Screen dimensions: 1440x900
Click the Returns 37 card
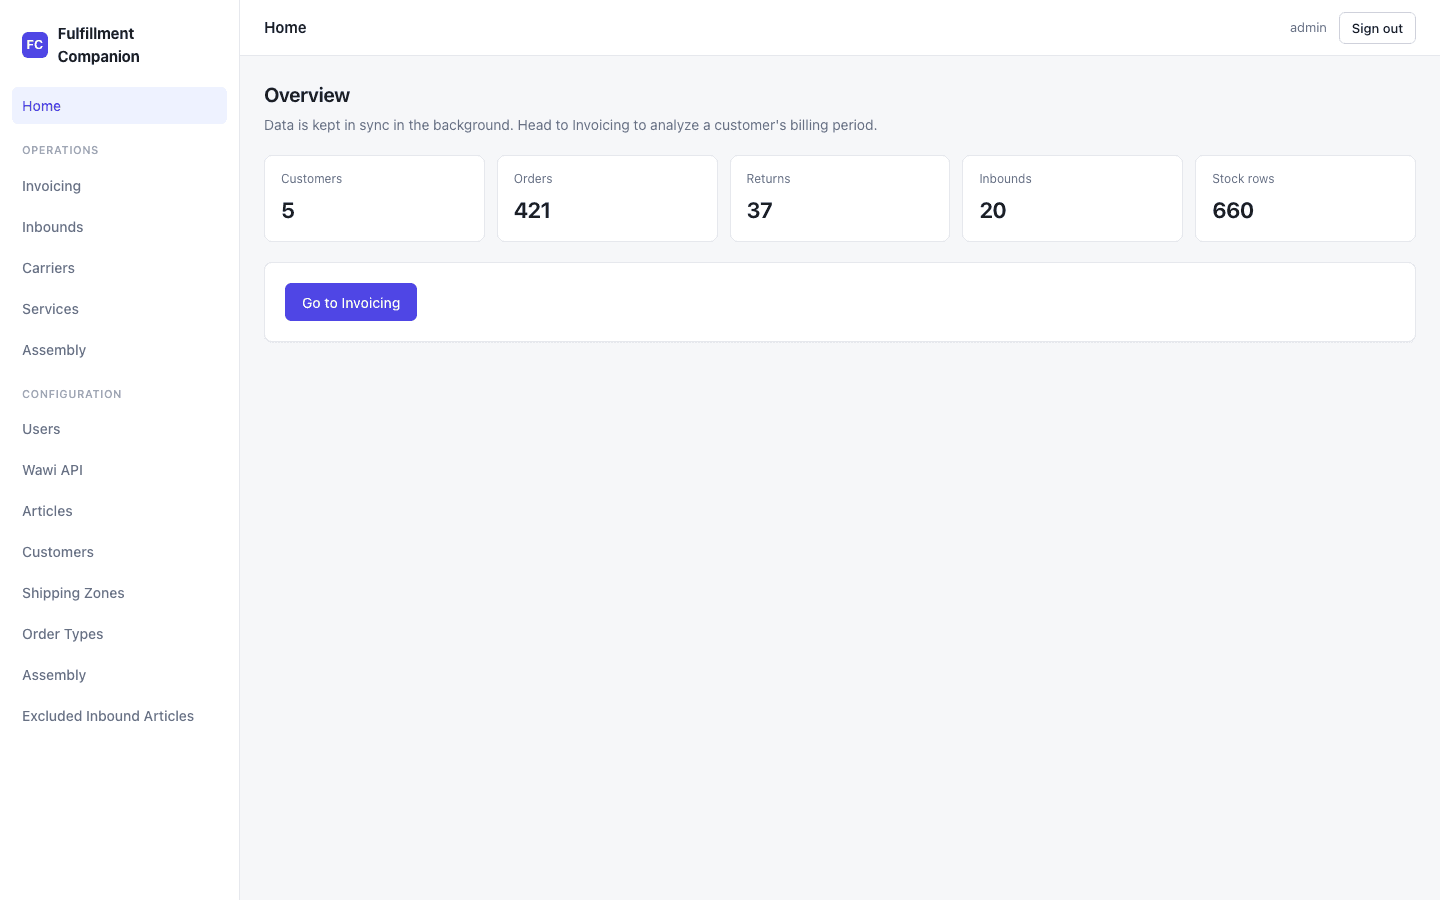(840, 198)
